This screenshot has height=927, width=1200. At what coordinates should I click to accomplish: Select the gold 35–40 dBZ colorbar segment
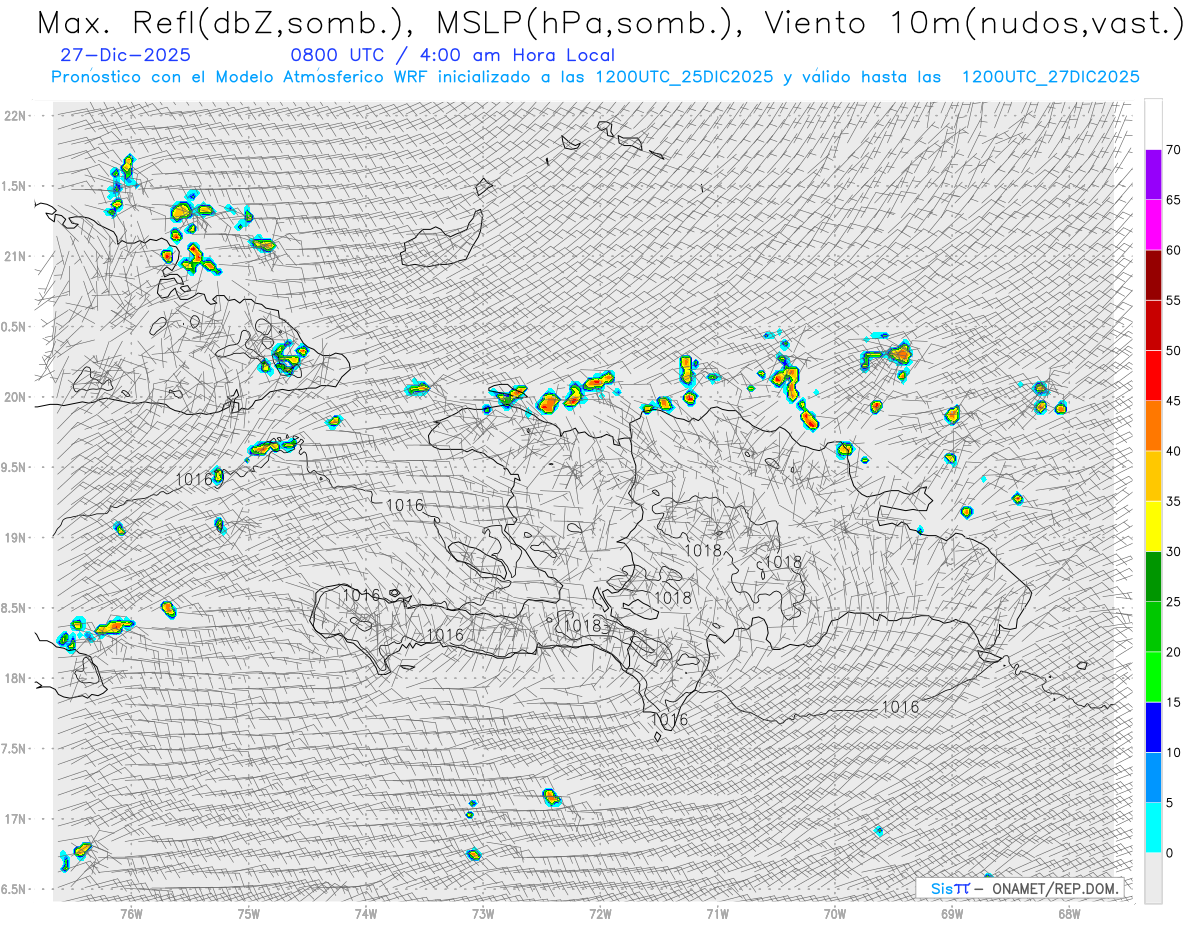click(x=1153, y=476)
